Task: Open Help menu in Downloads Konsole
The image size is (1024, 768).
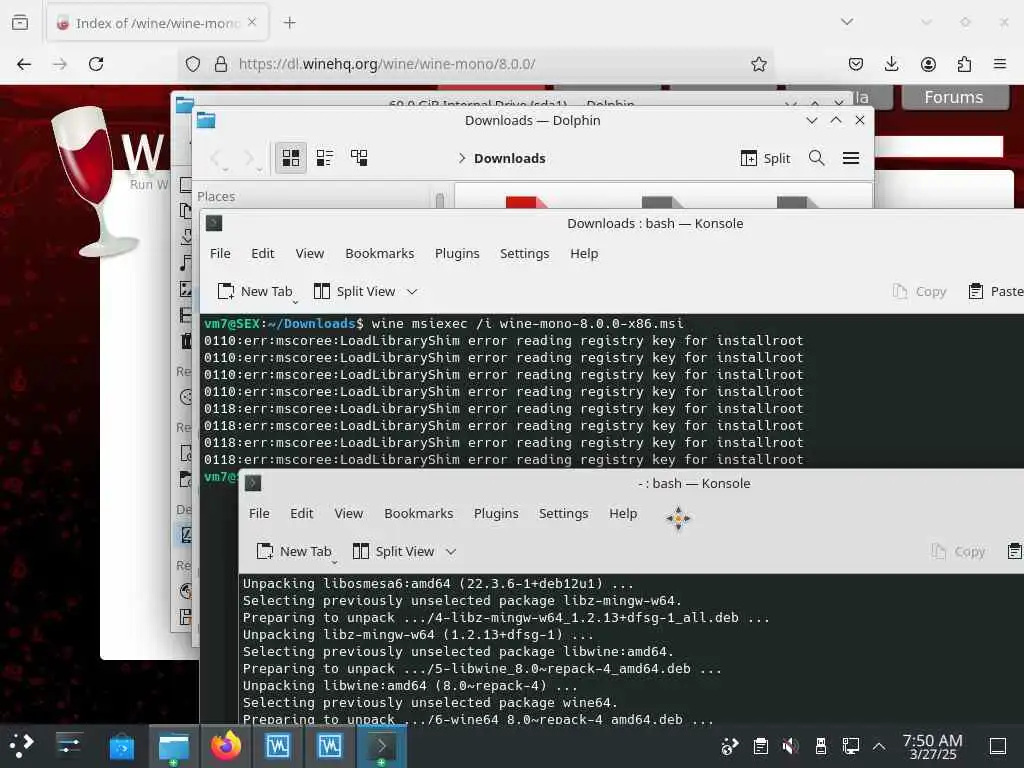Action: 584,253
